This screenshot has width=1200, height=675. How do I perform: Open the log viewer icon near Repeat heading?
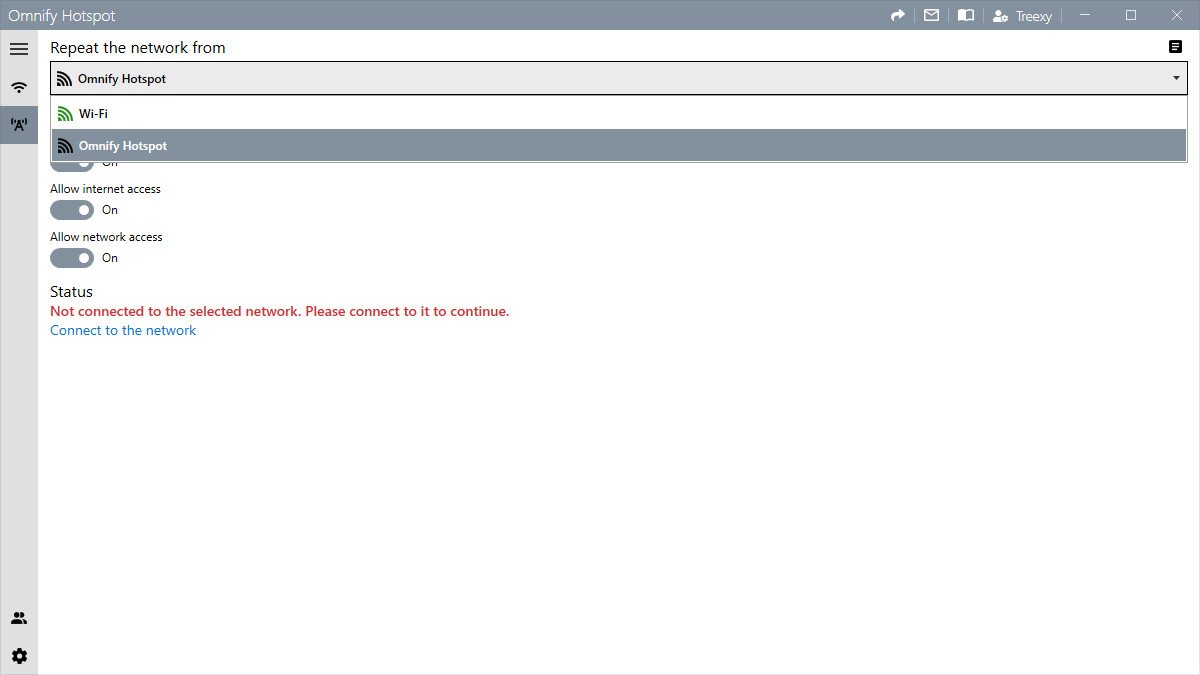coord(1174,46)
